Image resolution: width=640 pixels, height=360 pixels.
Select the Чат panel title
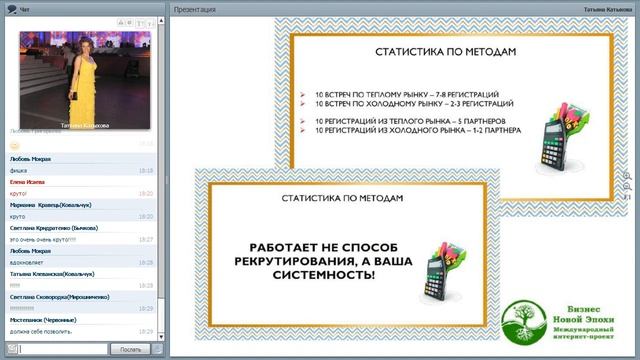point(24,9)
